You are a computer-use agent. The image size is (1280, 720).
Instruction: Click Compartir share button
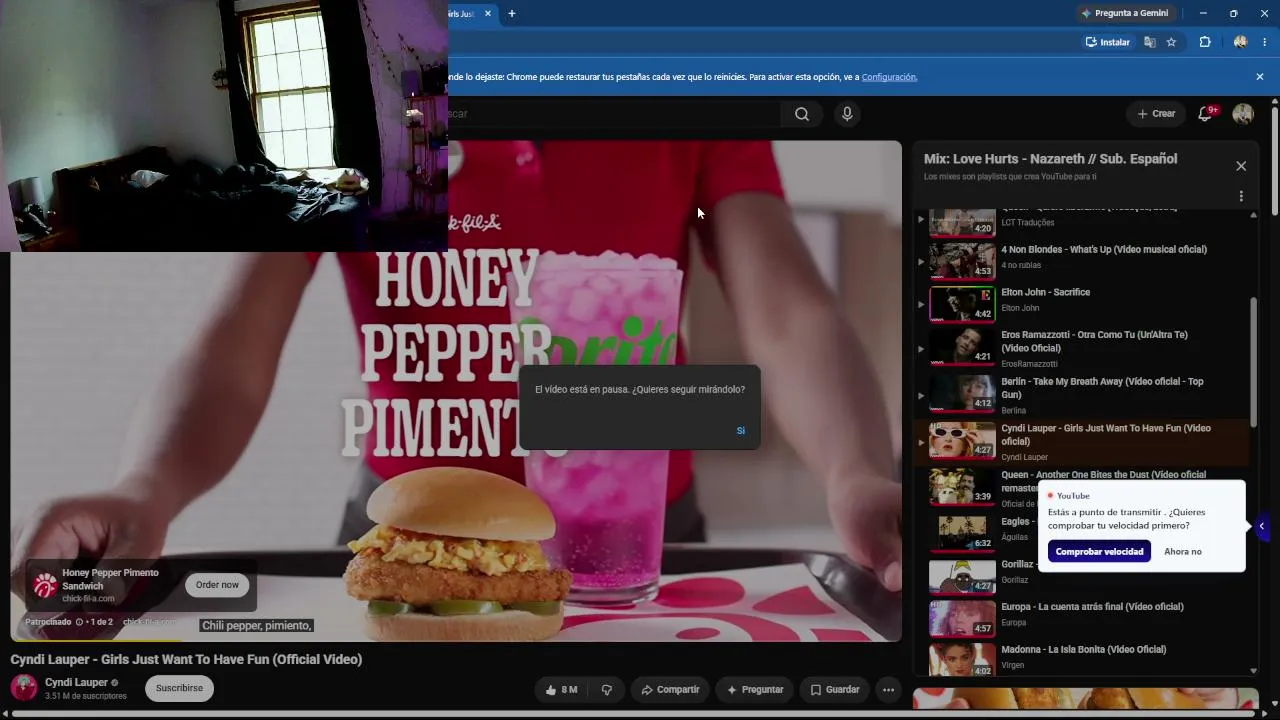pyautogui.click(x=670, y=689)
